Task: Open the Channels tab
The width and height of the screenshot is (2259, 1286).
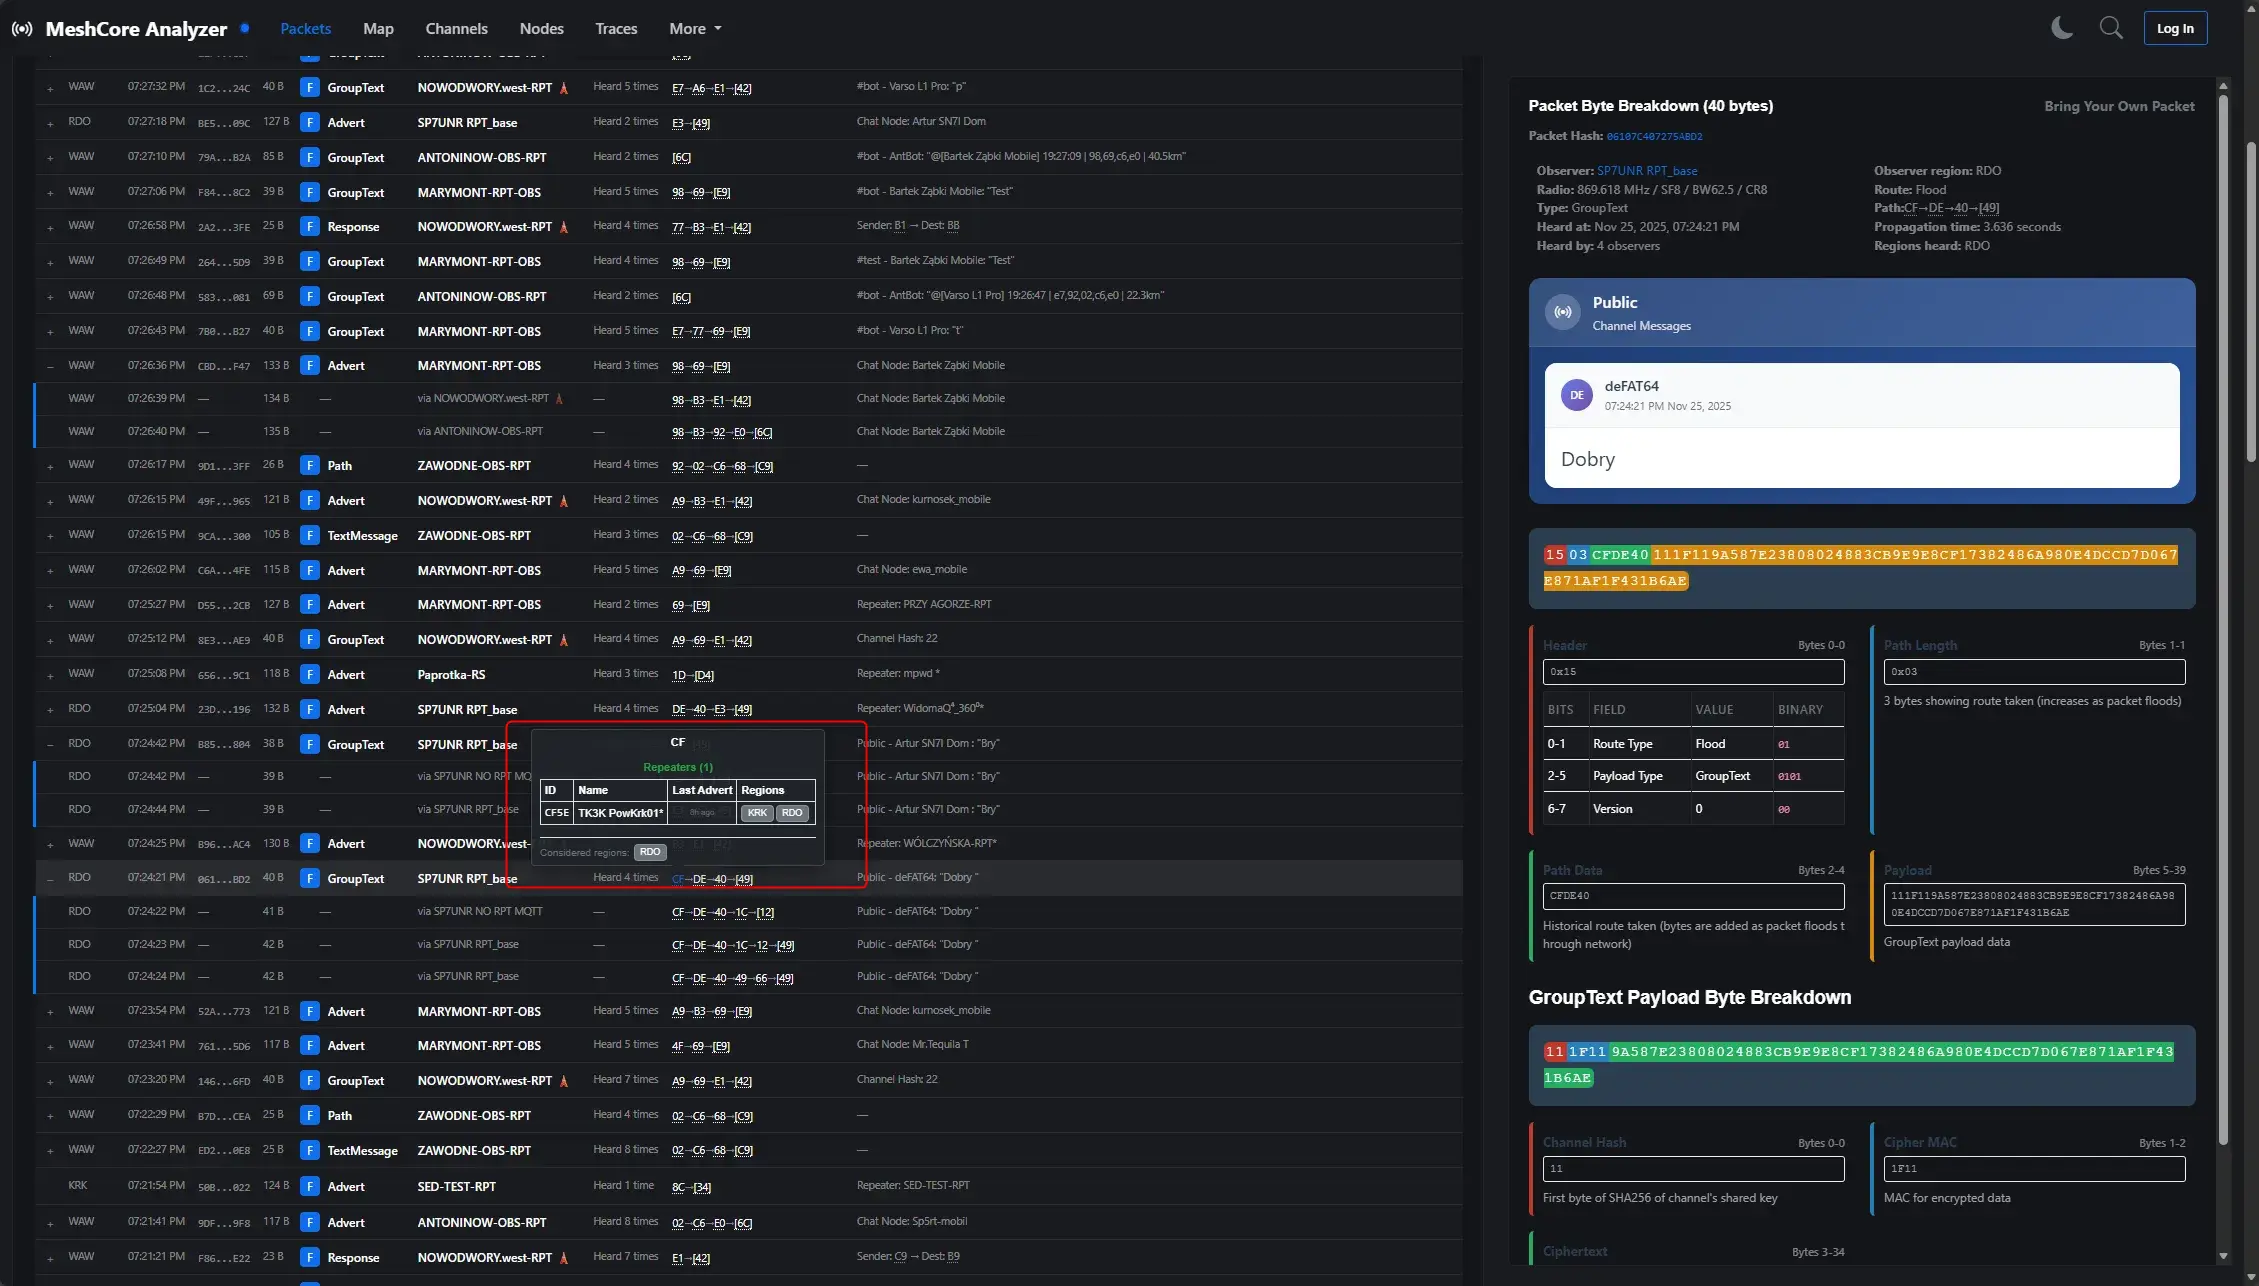Action: pos(456,29)
